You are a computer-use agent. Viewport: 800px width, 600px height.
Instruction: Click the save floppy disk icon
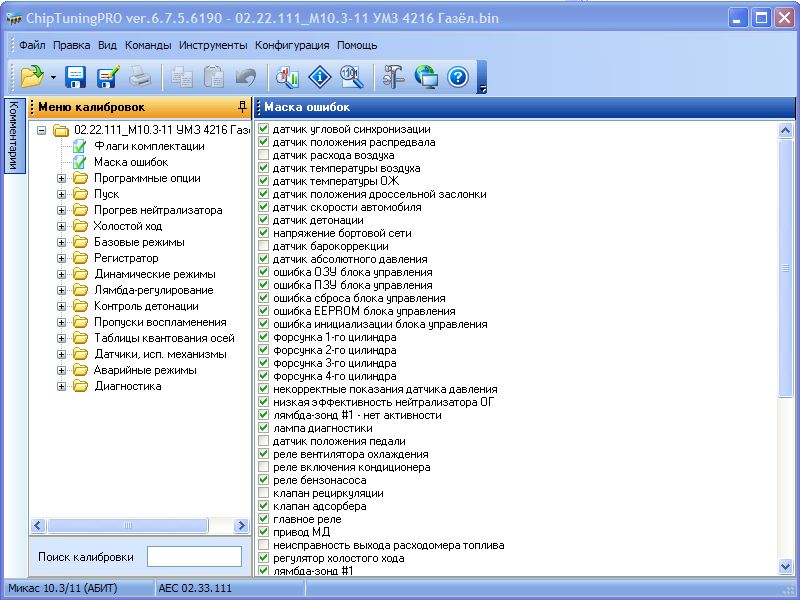(x=76, y=77)
